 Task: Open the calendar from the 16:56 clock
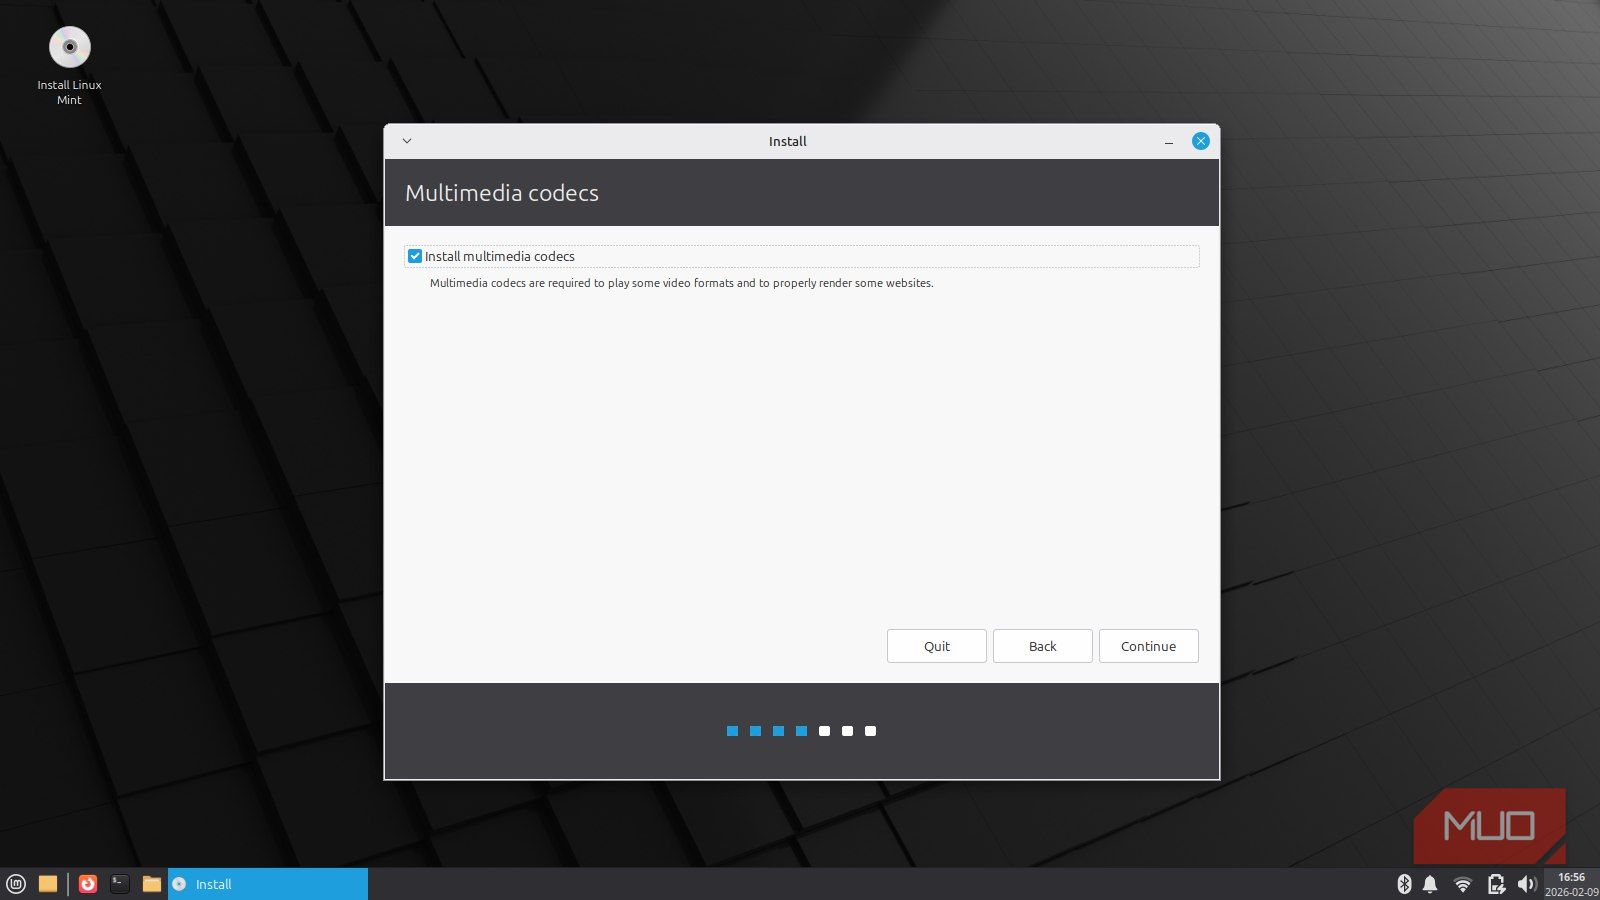click(1571, 884)
